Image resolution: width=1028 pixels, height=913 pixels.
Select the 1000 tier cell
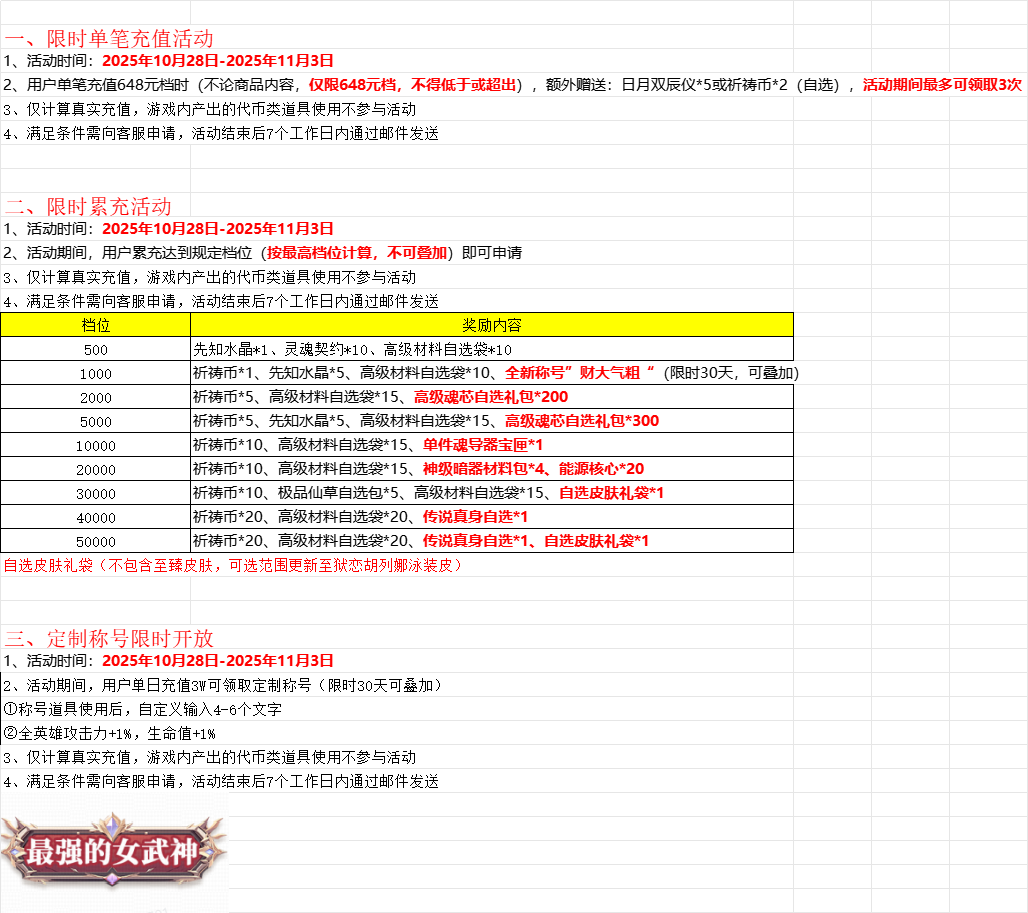(x=95, y=373)
